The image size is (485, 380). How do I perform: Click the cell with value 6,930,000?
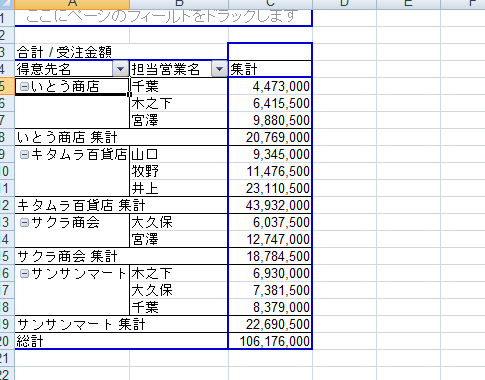click(270, 273)
